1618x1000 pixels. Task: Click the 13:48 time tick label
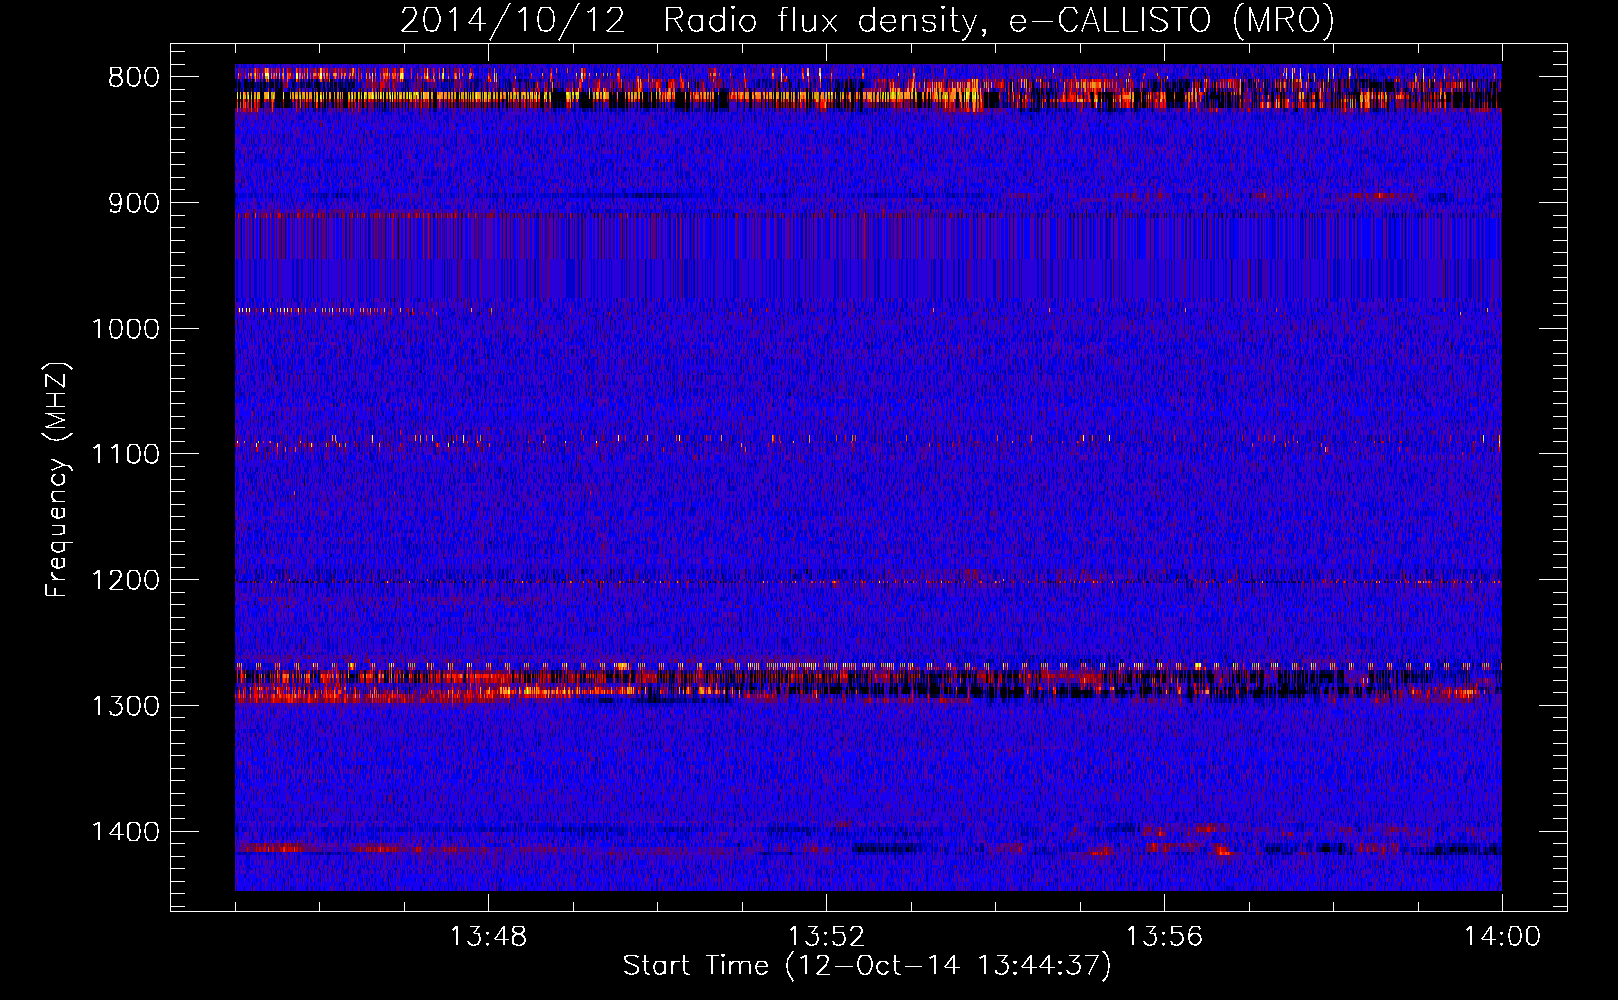tap(488, 937)
